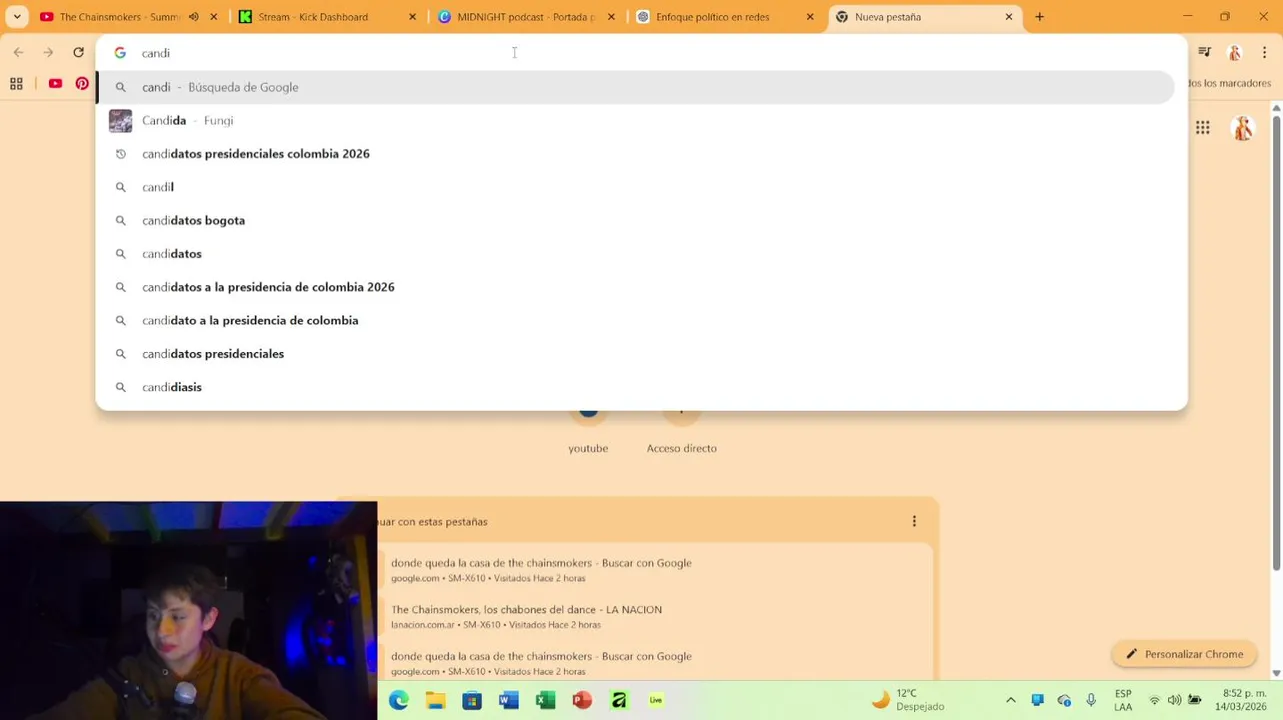Open the volume speaker icon in tray
Screen dimensions: 1283x720
click(1174, 700)
